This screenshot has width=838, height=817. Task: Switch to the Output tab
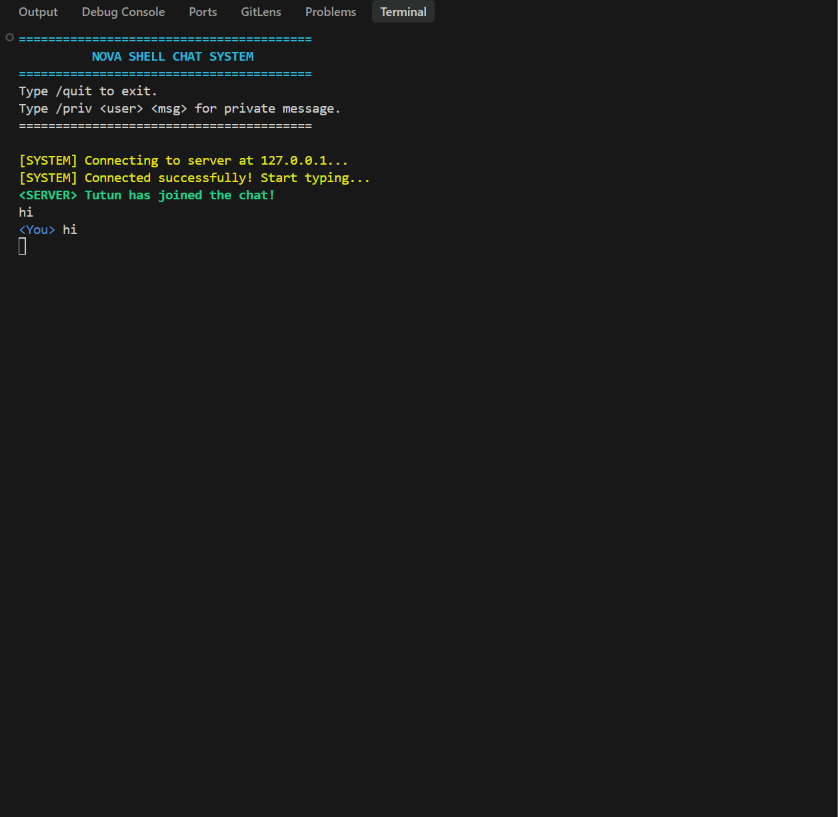tap(38, 12)
